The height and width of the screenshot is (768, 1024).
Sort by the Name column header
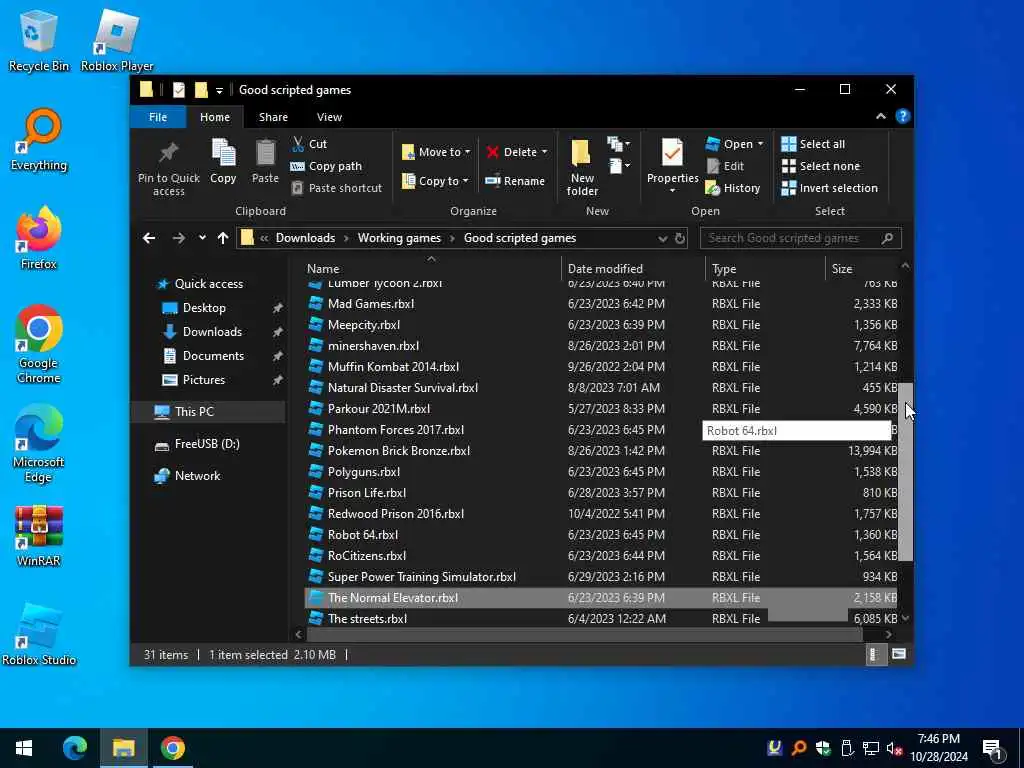coord(431,268)
